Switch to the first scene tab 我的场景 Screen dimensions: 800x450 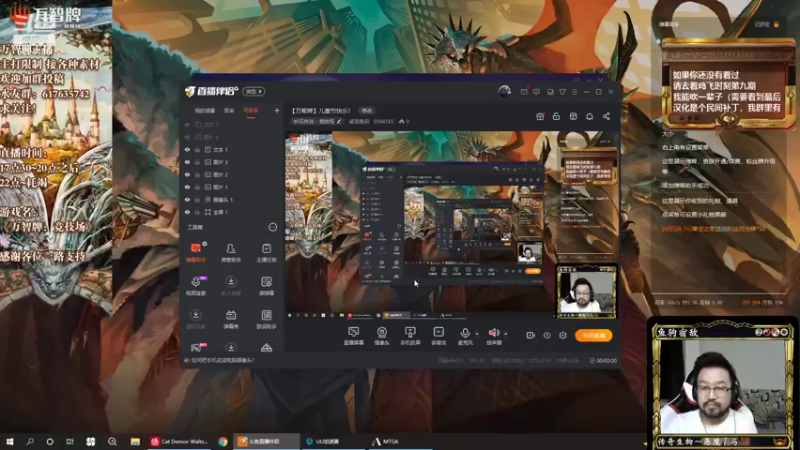pos(205,111)
